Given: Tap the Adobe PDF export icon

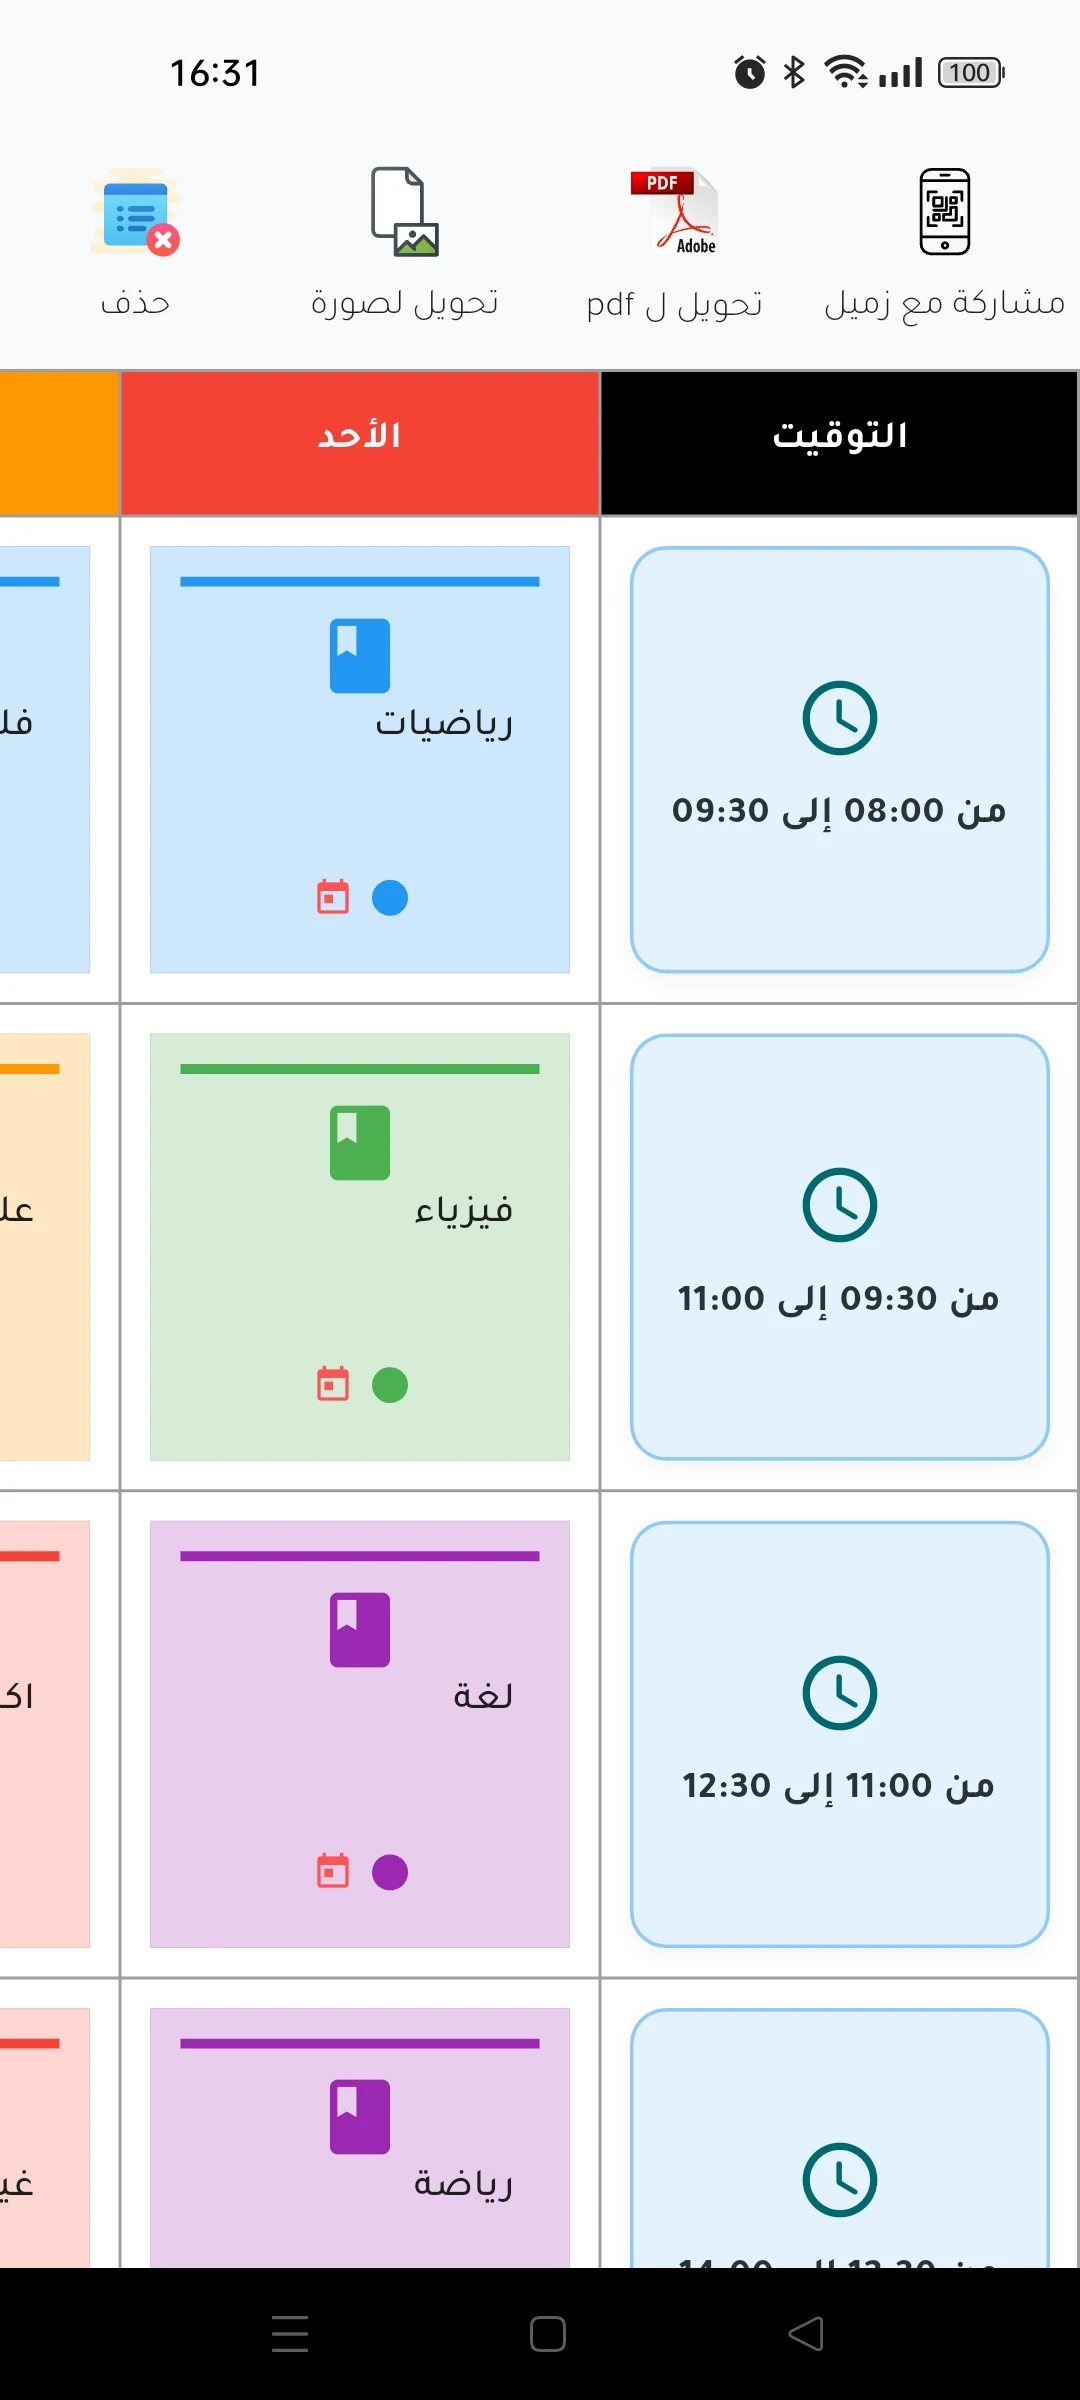Looking at the screenshot, I should click(x=674, y=212).
